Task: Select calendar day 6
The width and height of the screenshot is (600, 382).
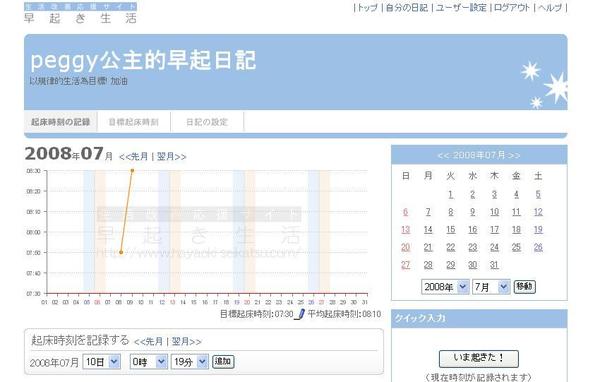Action: [406, 212]
